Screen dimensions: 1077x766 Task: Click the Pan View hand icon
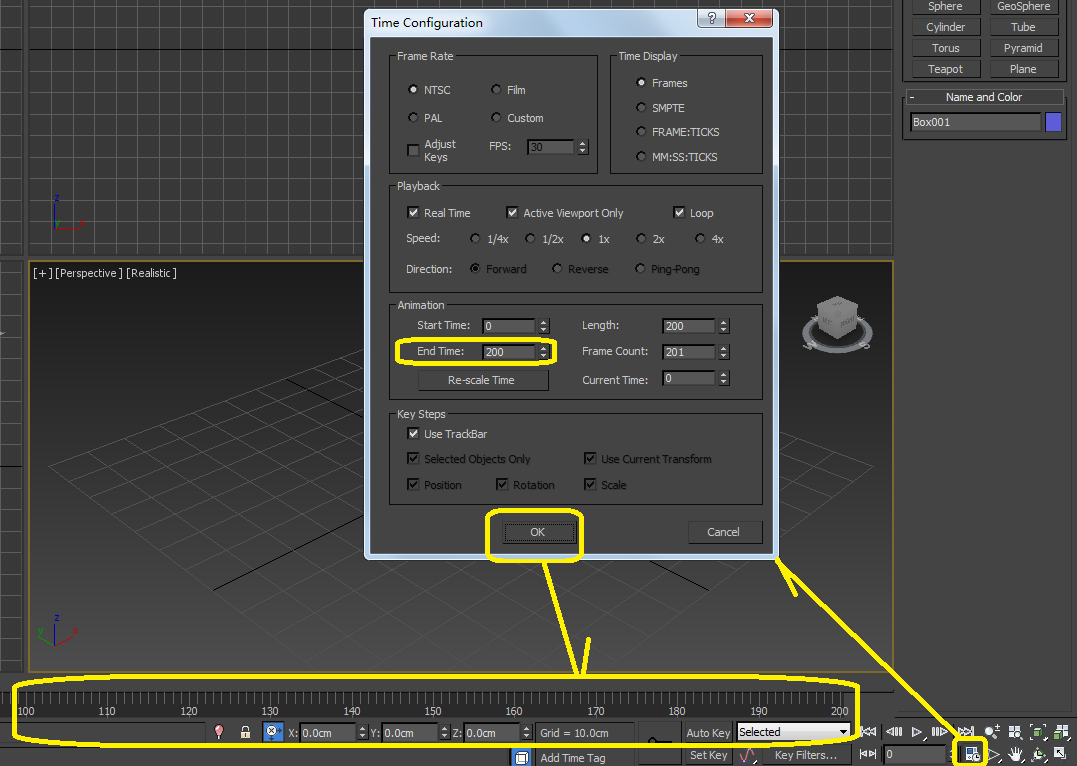tap(1016, 754)
